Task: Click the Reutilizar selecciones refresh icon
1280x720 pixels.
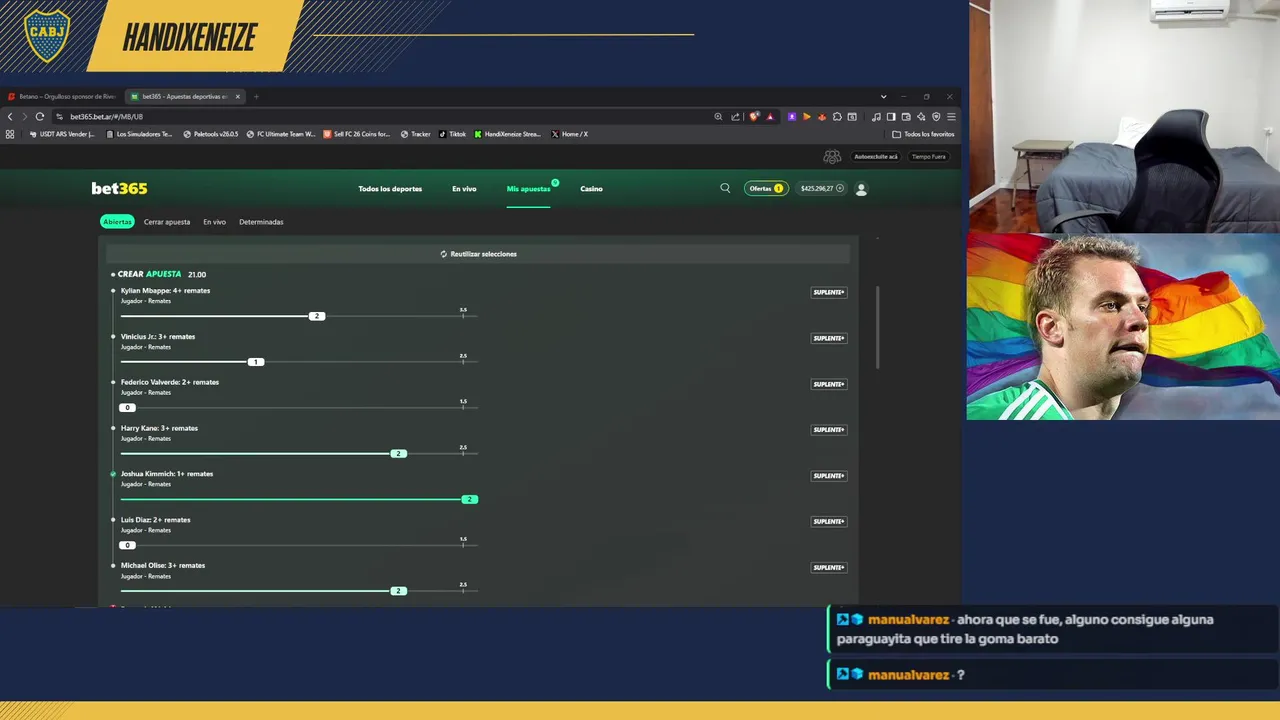Action: pyautogui.click(x=444, y=254)
